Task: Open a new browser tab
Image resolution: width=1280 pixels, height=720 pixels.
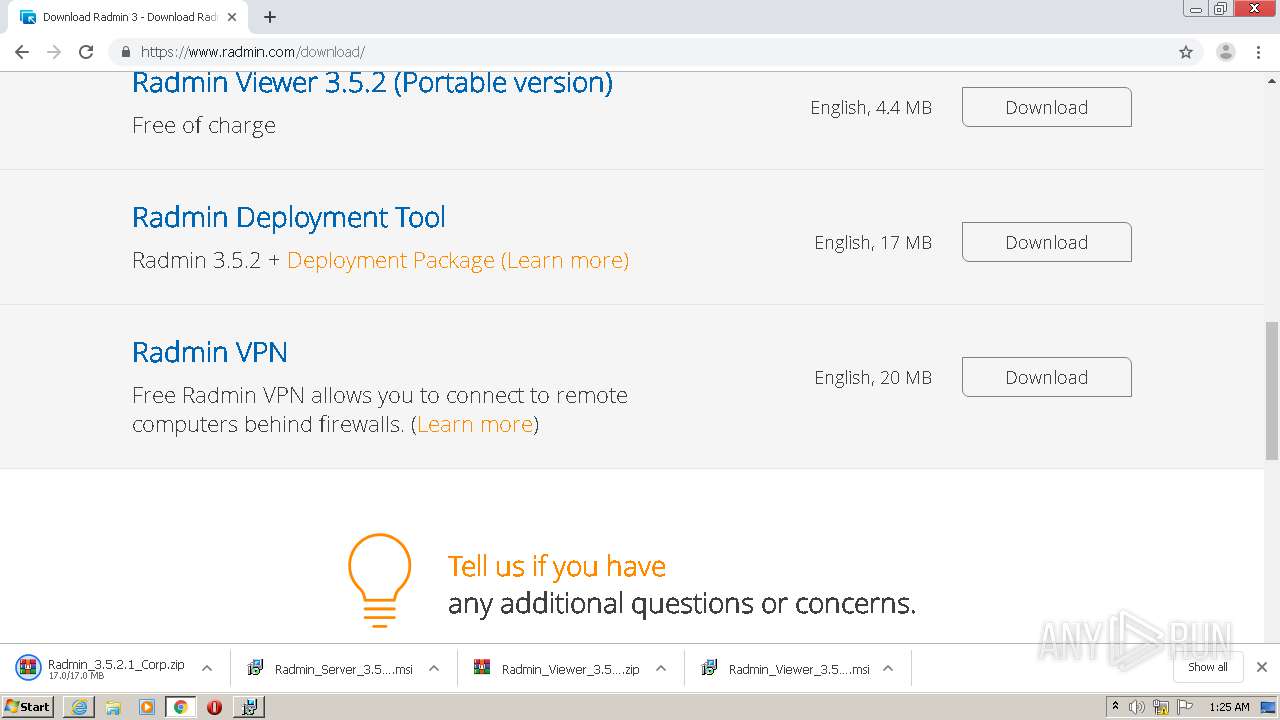Action: 270,17
